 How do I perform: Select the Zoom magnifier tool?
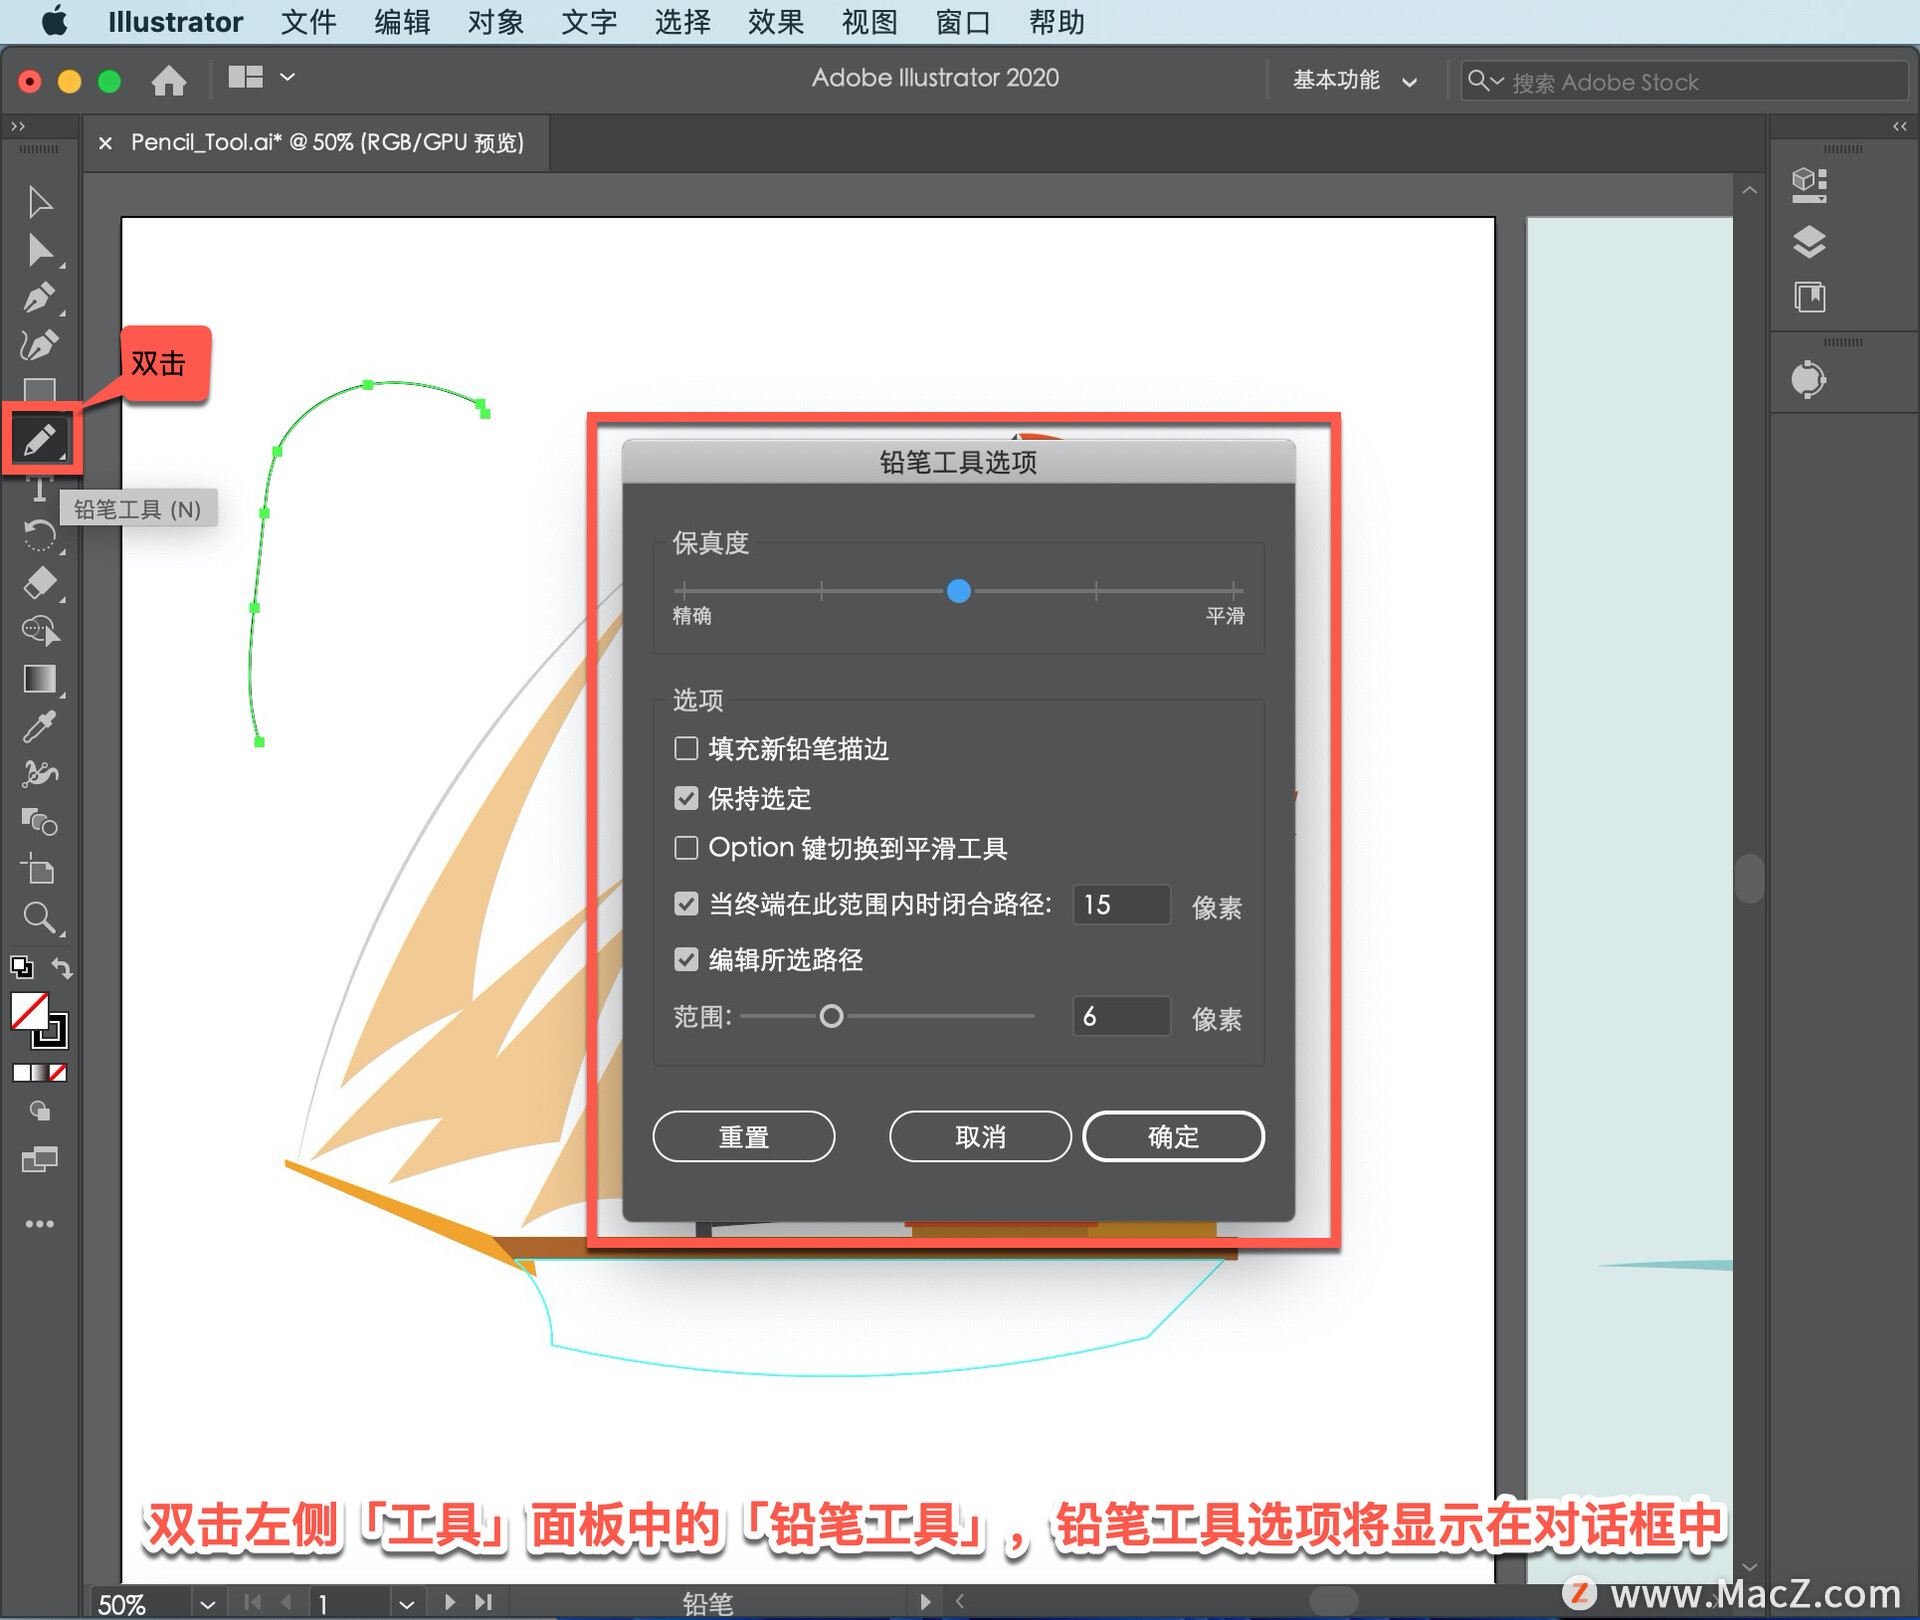[x=40, y=918]
